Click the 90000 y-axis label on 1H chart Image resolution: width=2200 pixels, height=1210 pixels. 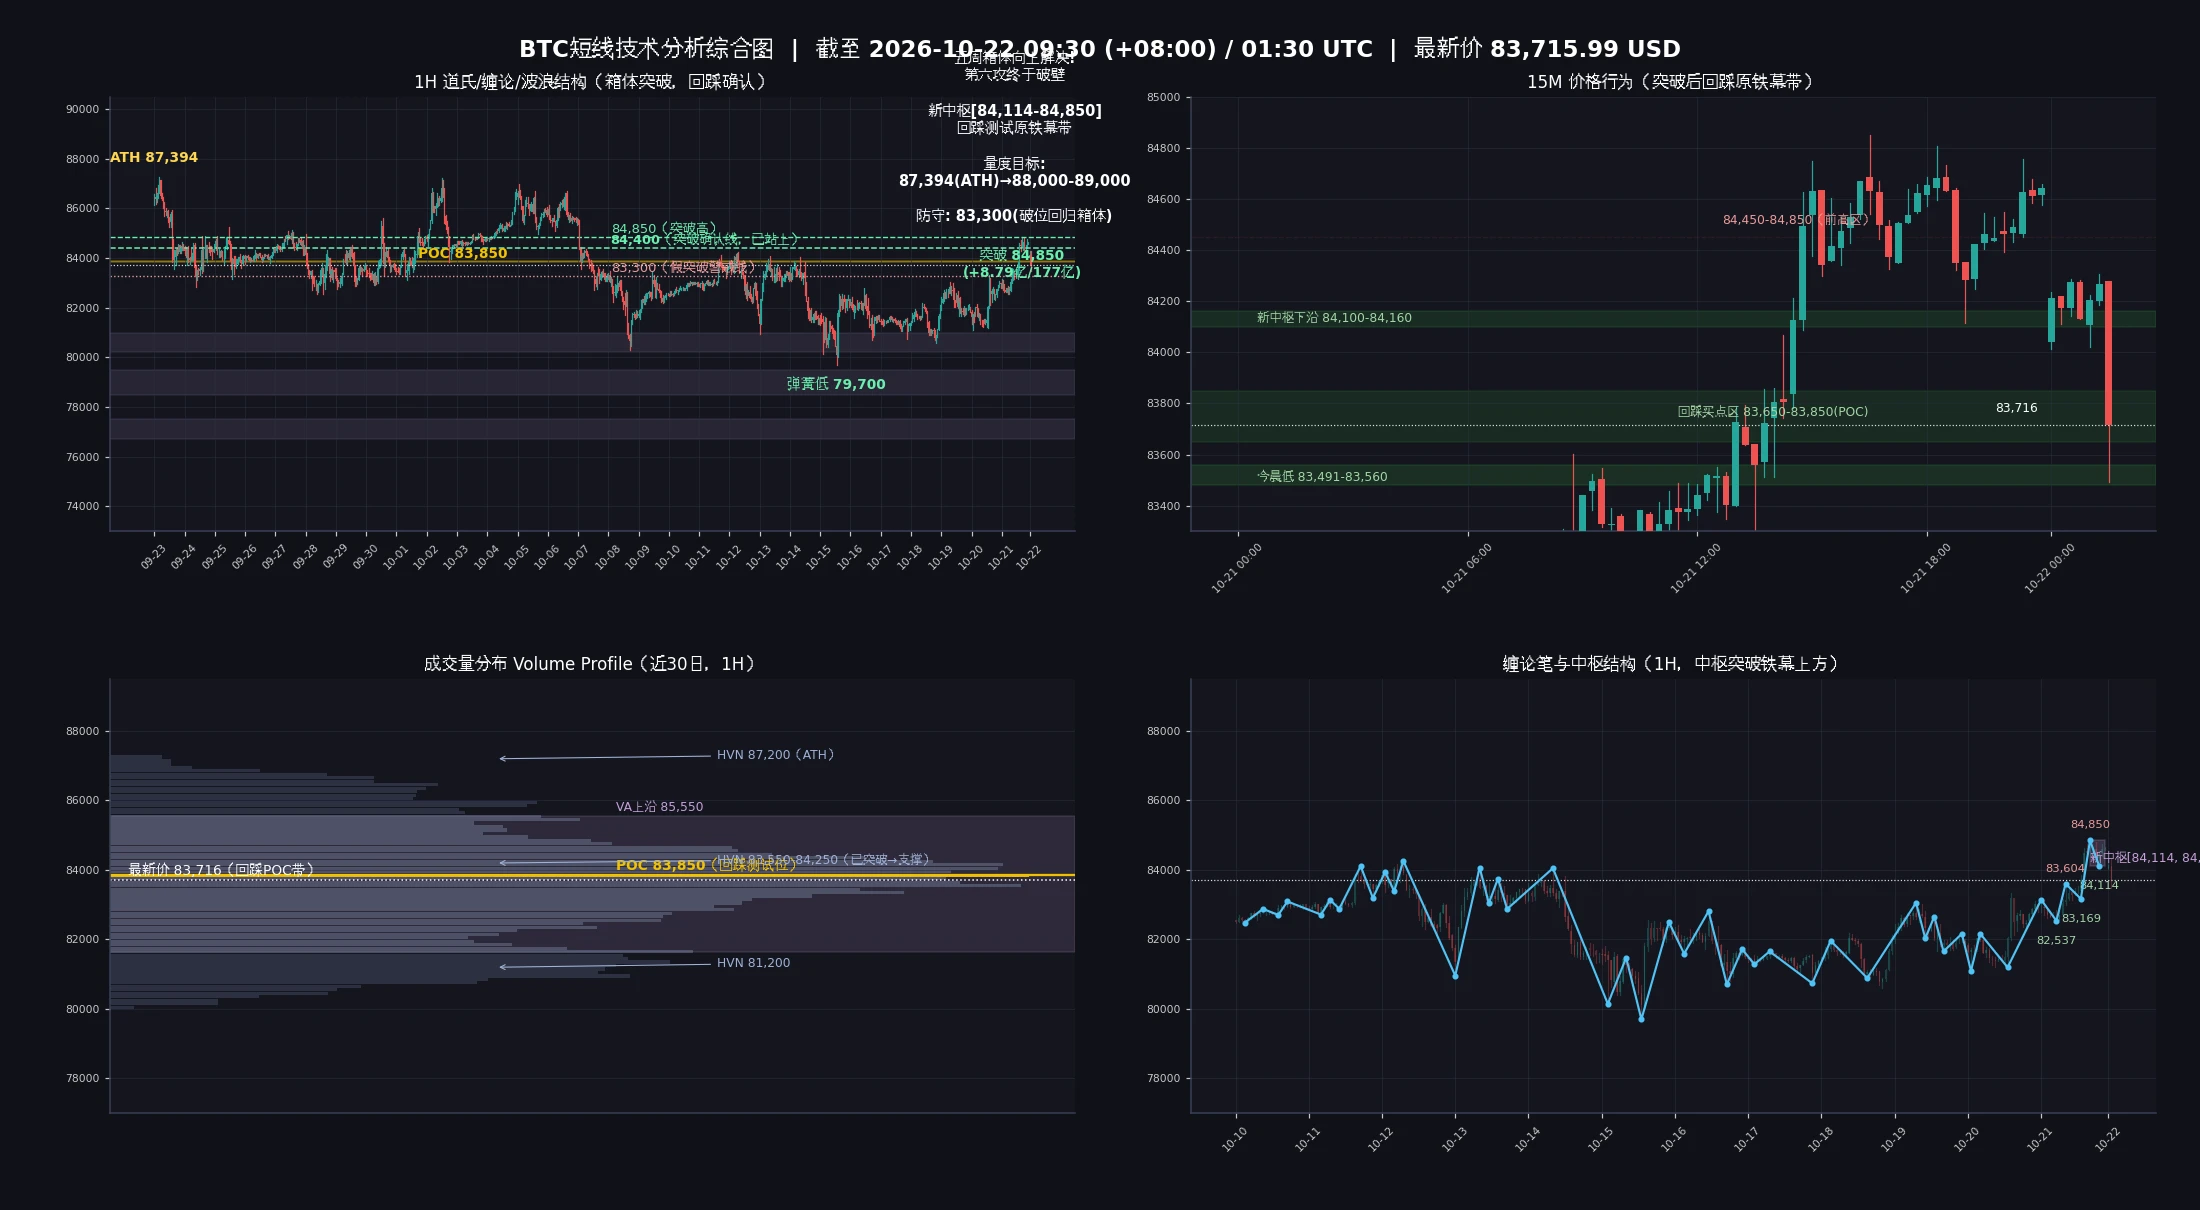point(83,110)
